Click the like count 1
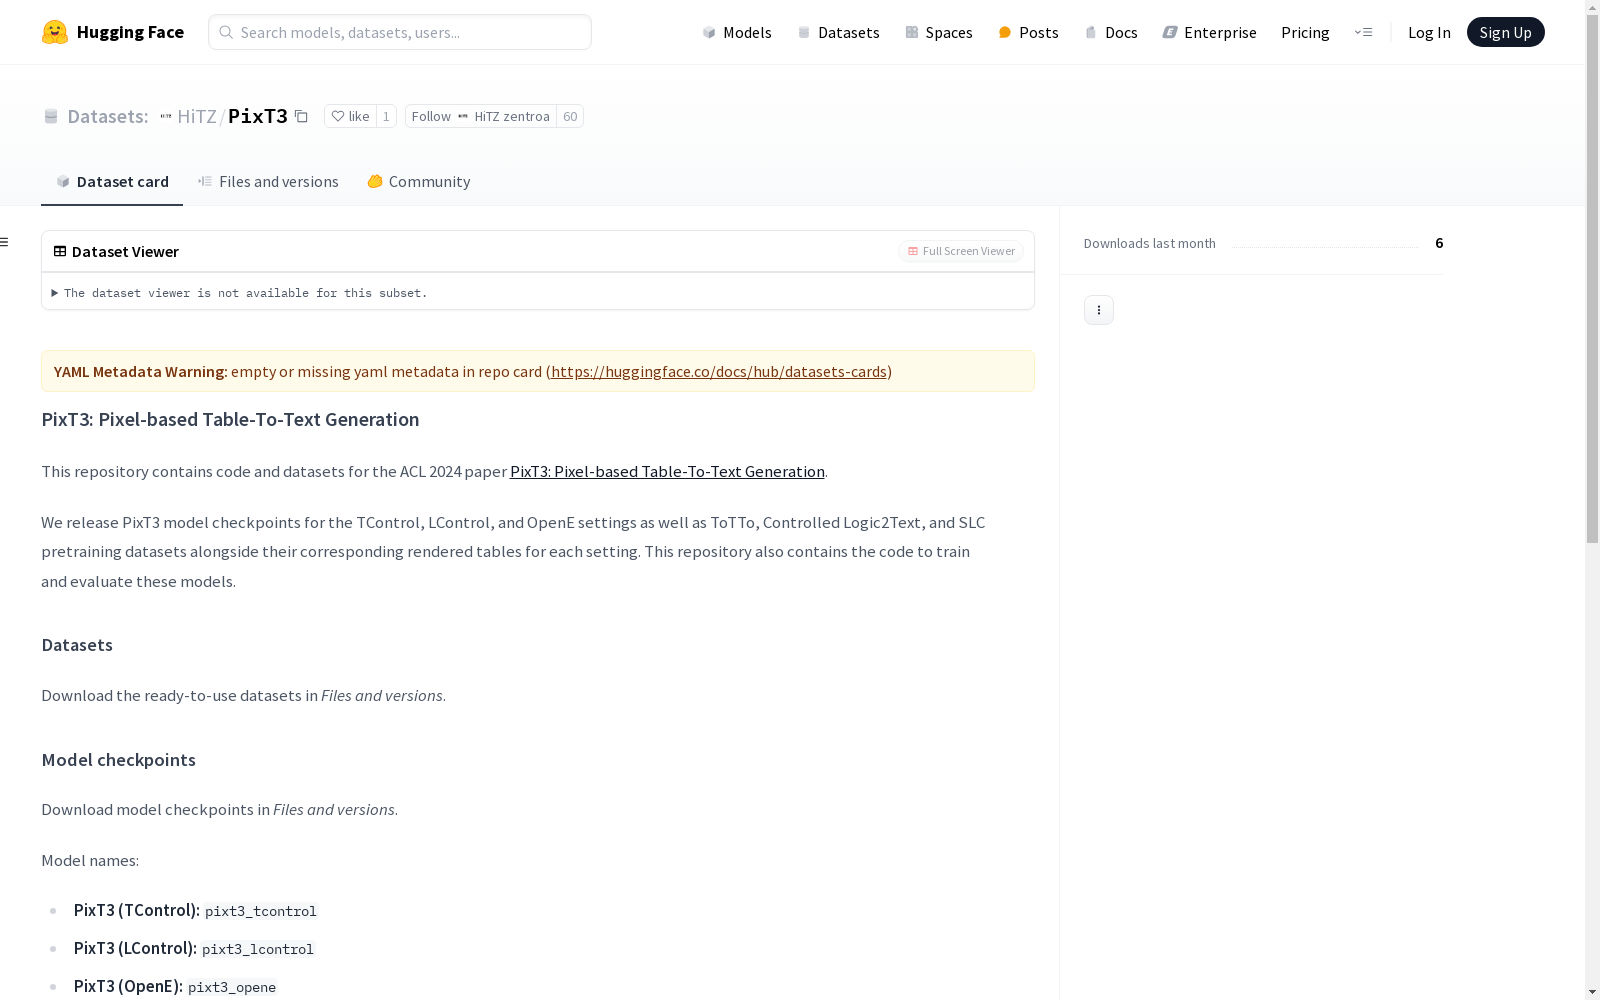The width and height of the screenshot is (1600, 1000). (x=386, y=116)
